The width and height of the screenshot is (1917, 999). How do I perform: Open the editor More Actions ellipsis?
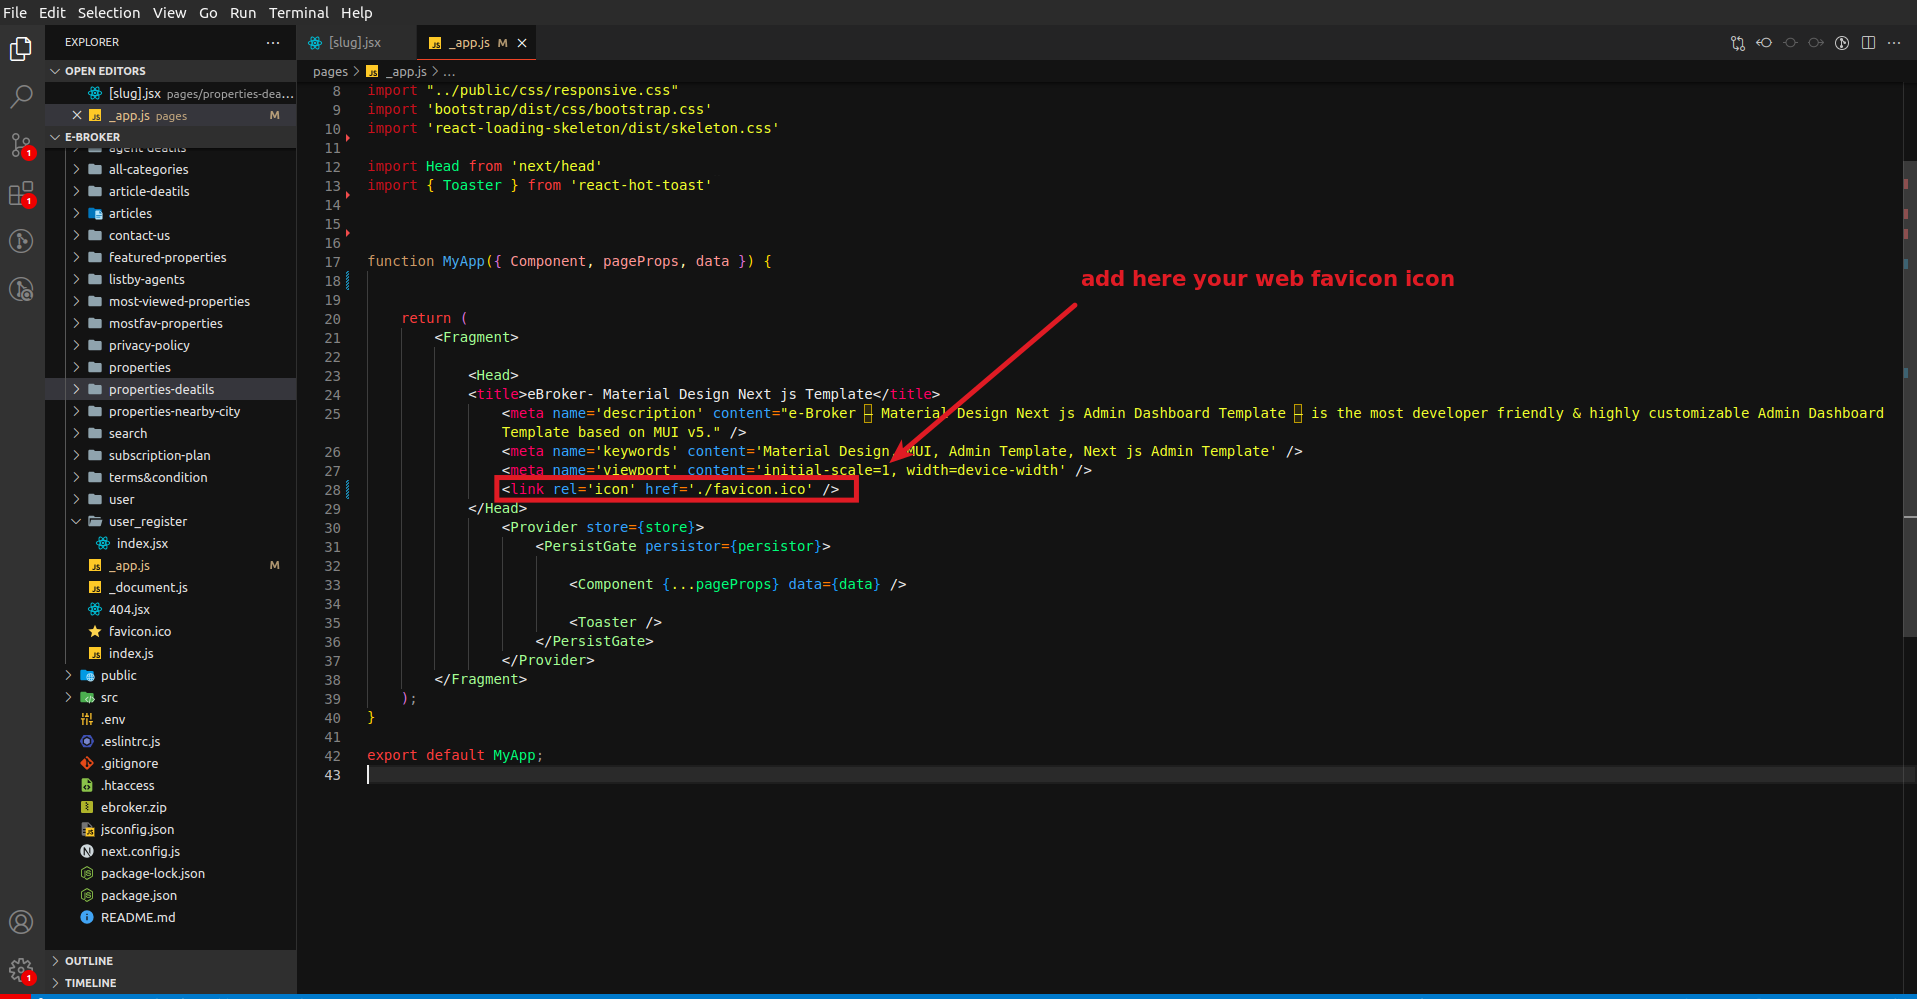(x=1894, y=43)
